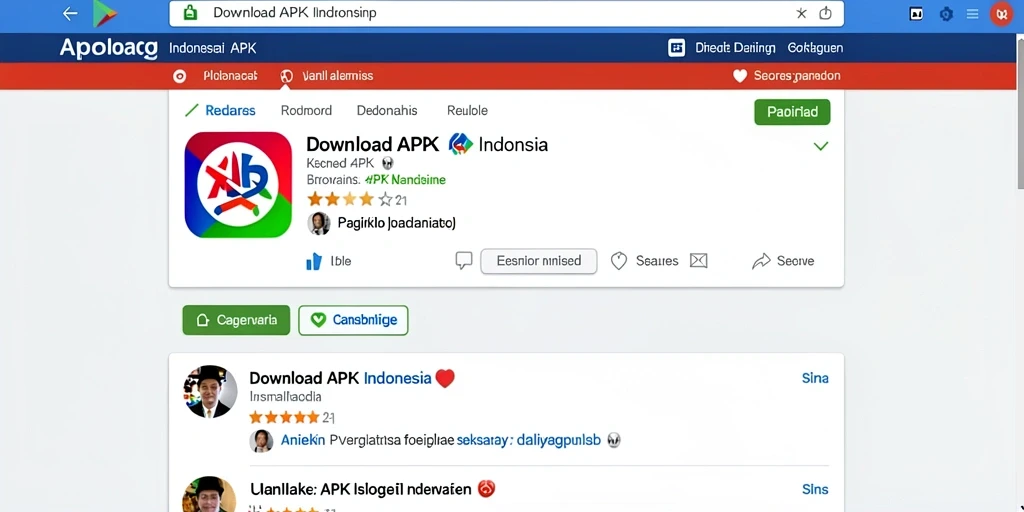Click the 'Seares' label
Image resolution: width=1024 pixels, height=512 pixels.
coord(657,261)
